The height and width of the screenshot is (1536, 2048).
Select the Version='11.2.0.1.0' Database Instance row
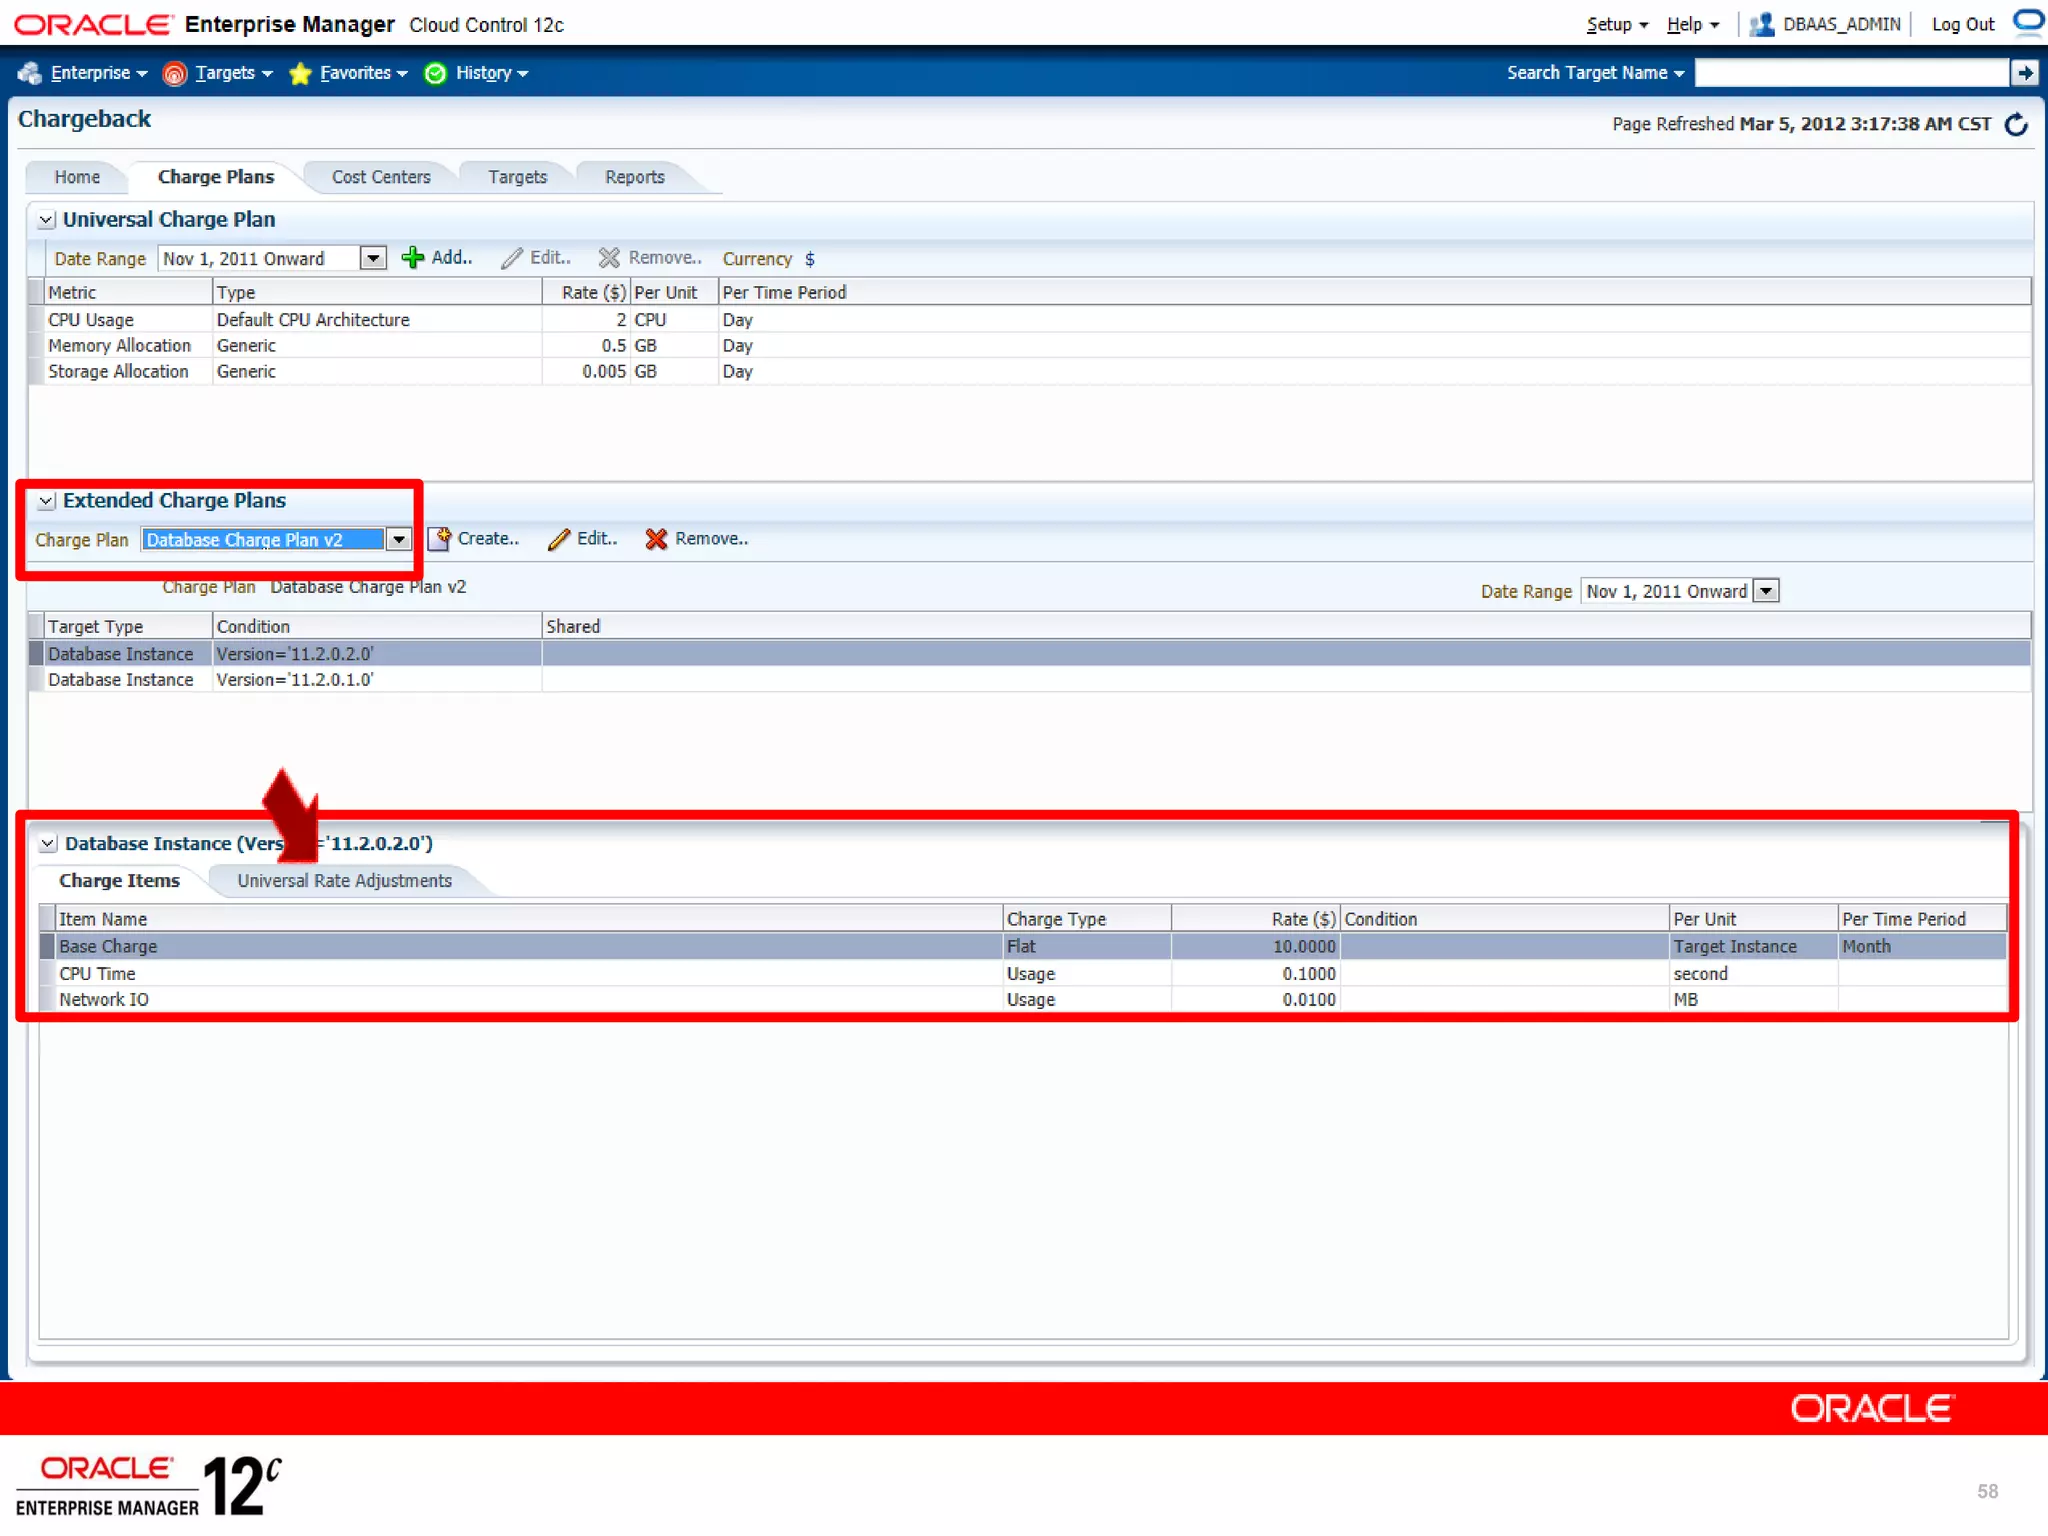tap(294, 680)
